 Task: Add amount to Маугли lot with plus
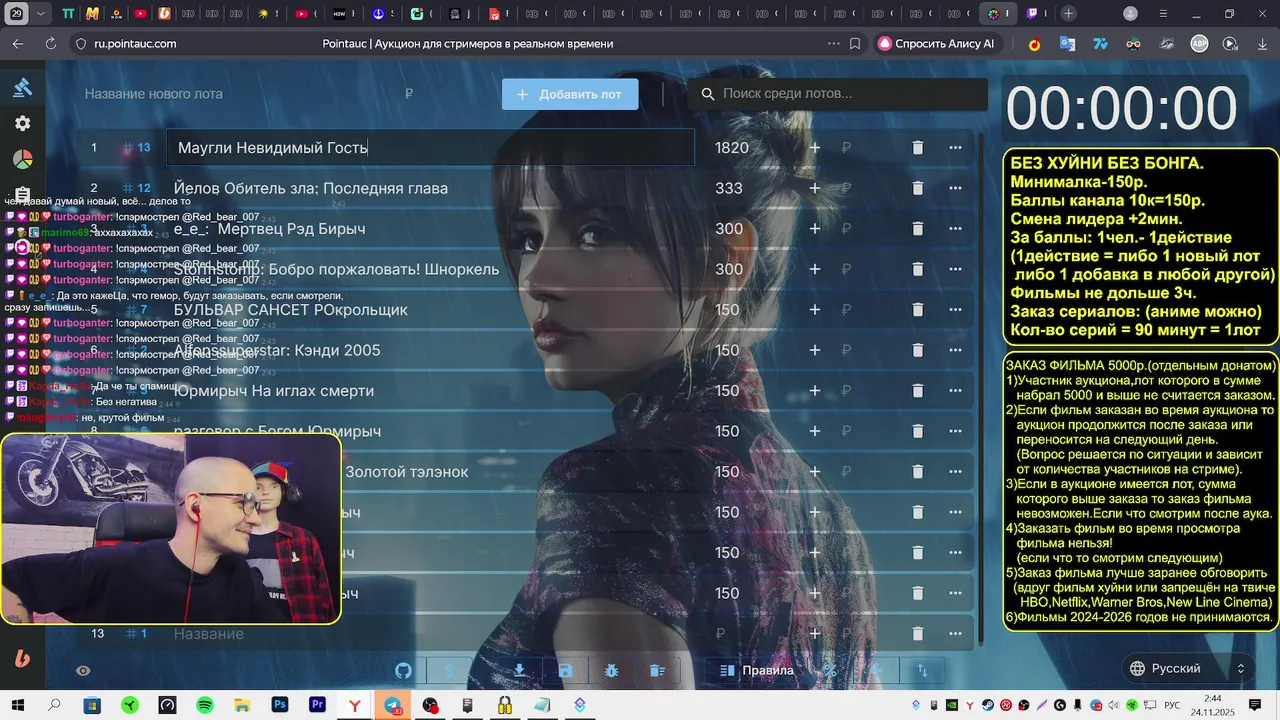[815, 147]
